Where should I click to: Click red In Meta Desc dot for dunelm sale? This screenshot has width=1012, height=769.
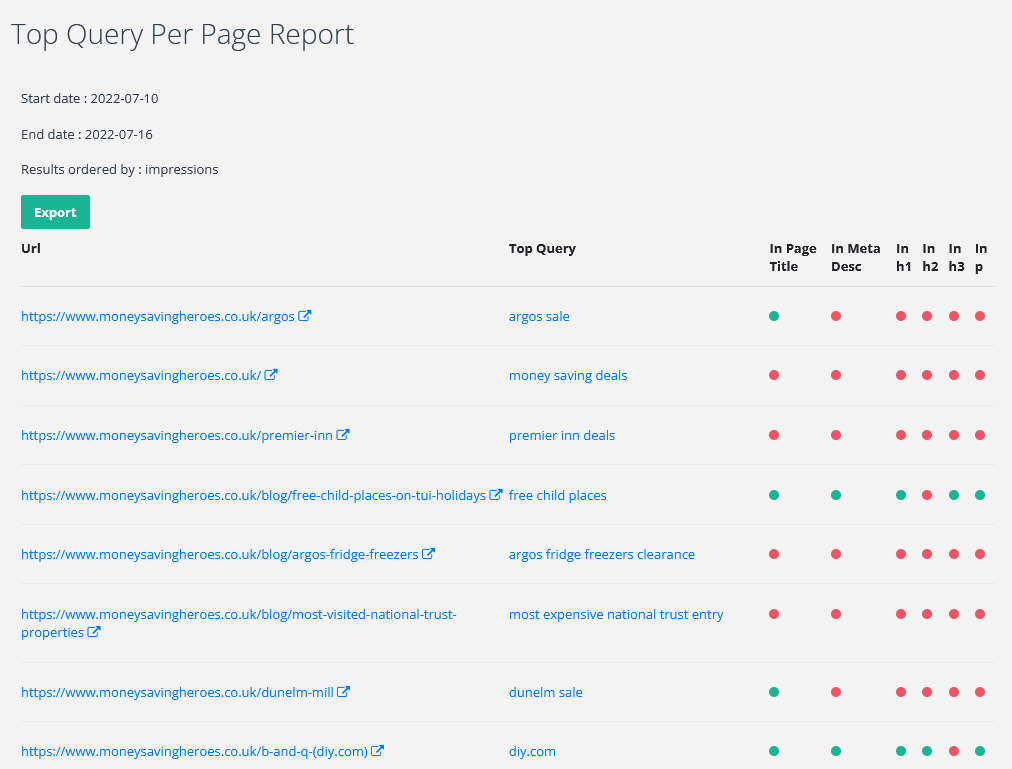click(836, 692)
